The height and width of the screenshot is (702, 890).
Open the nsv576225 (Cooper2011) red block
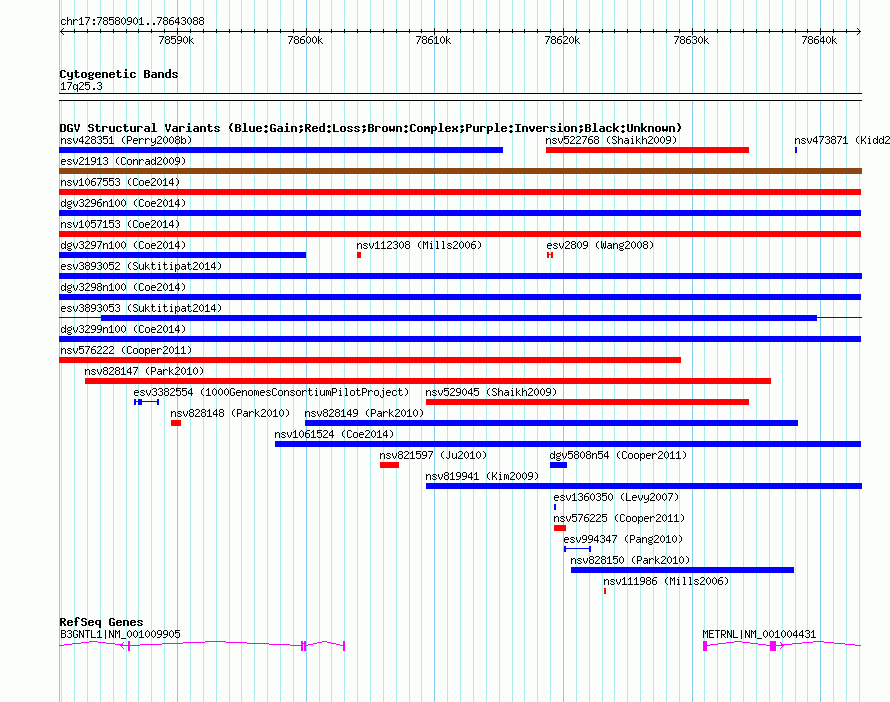[x=560, y=528]
